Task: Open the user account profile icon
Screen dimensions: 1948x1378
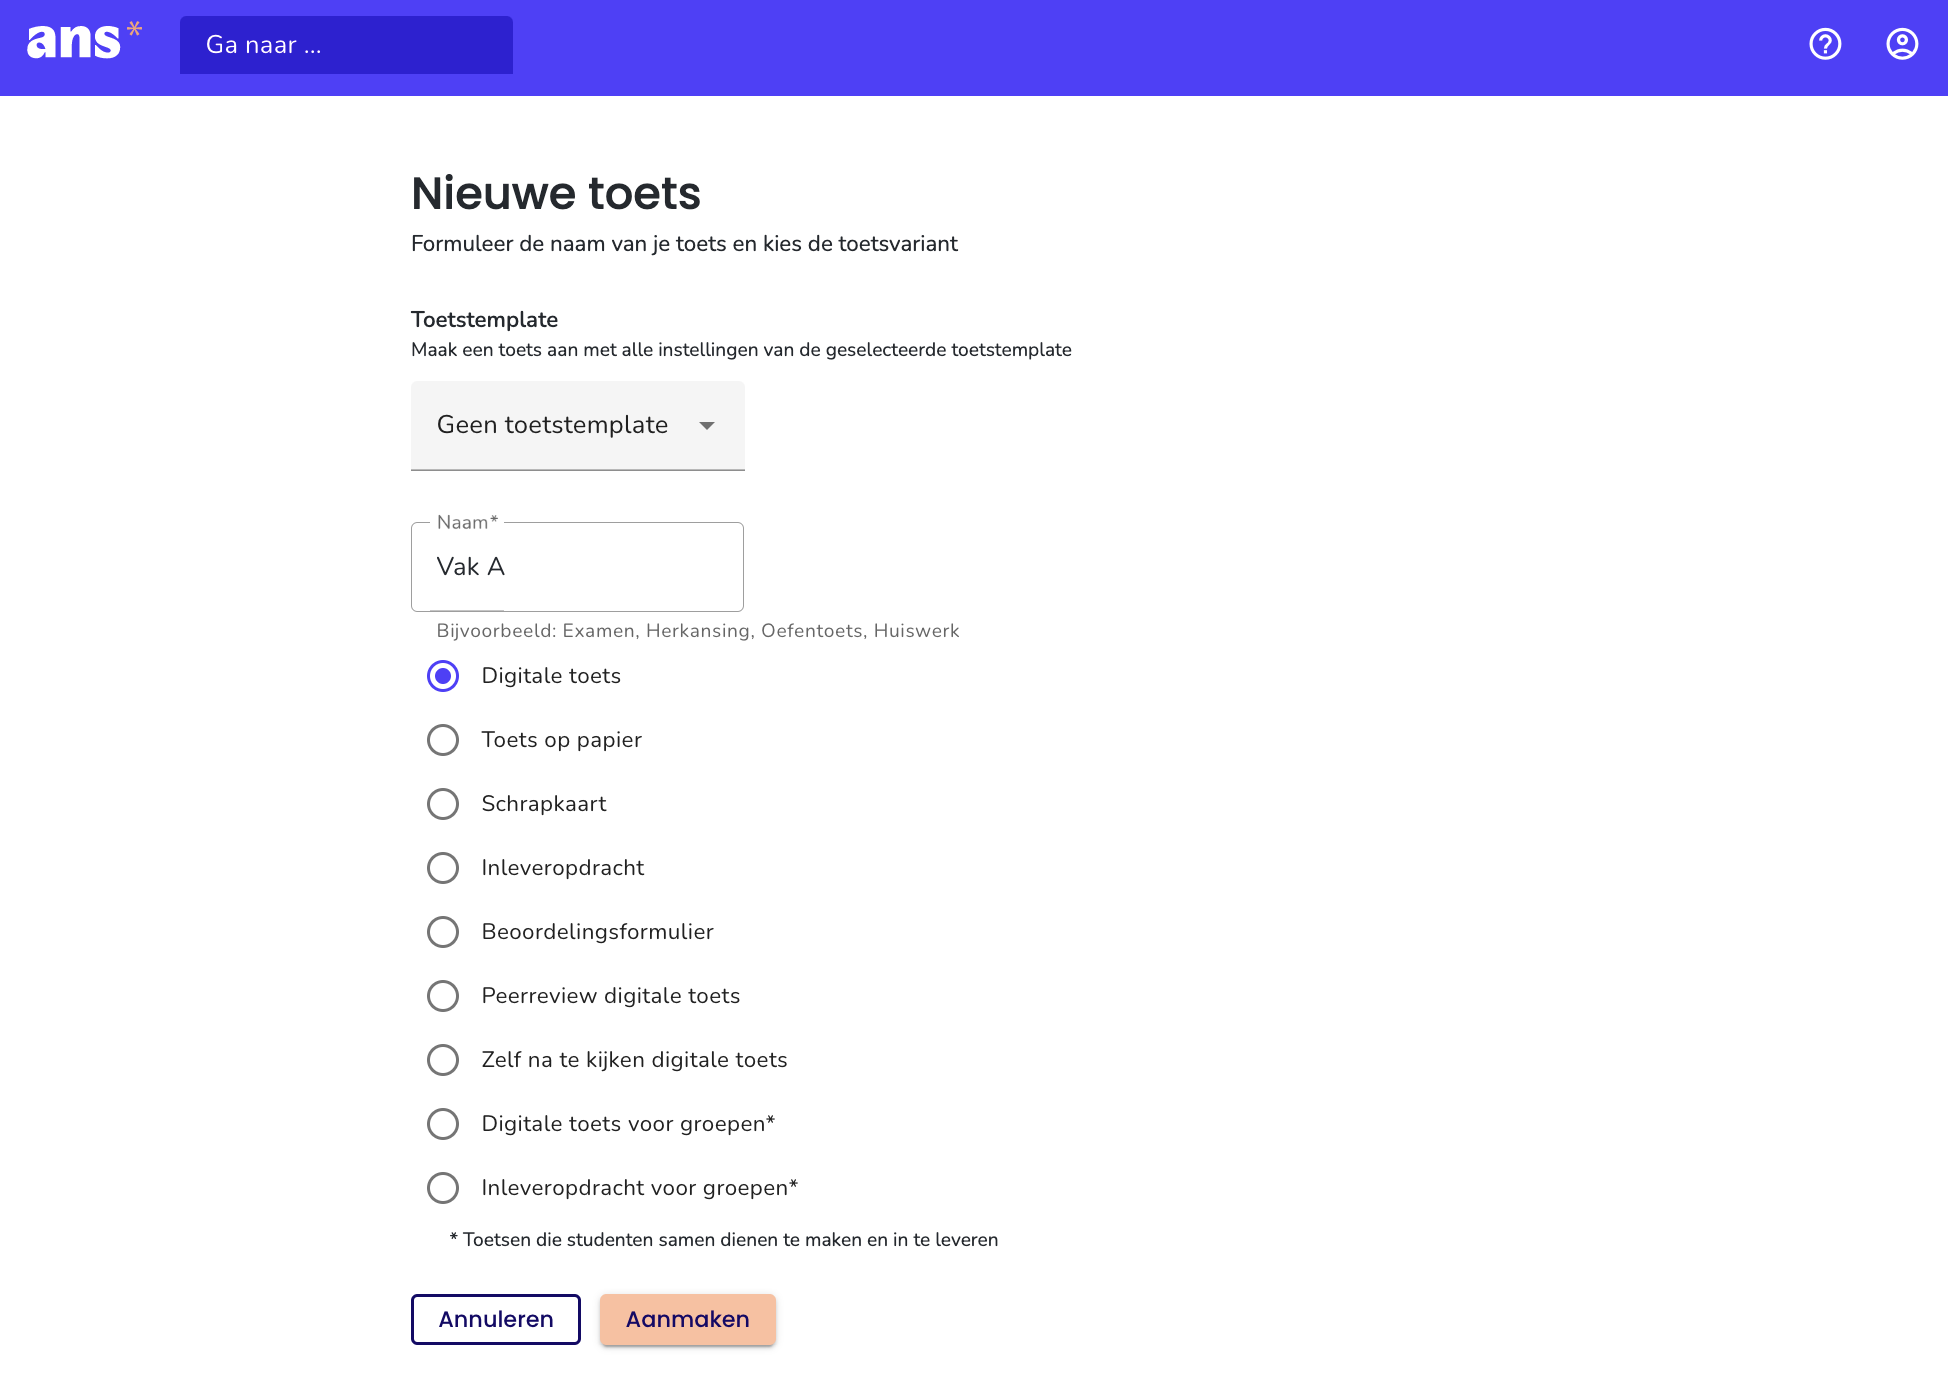Action: coord(1901,44)
